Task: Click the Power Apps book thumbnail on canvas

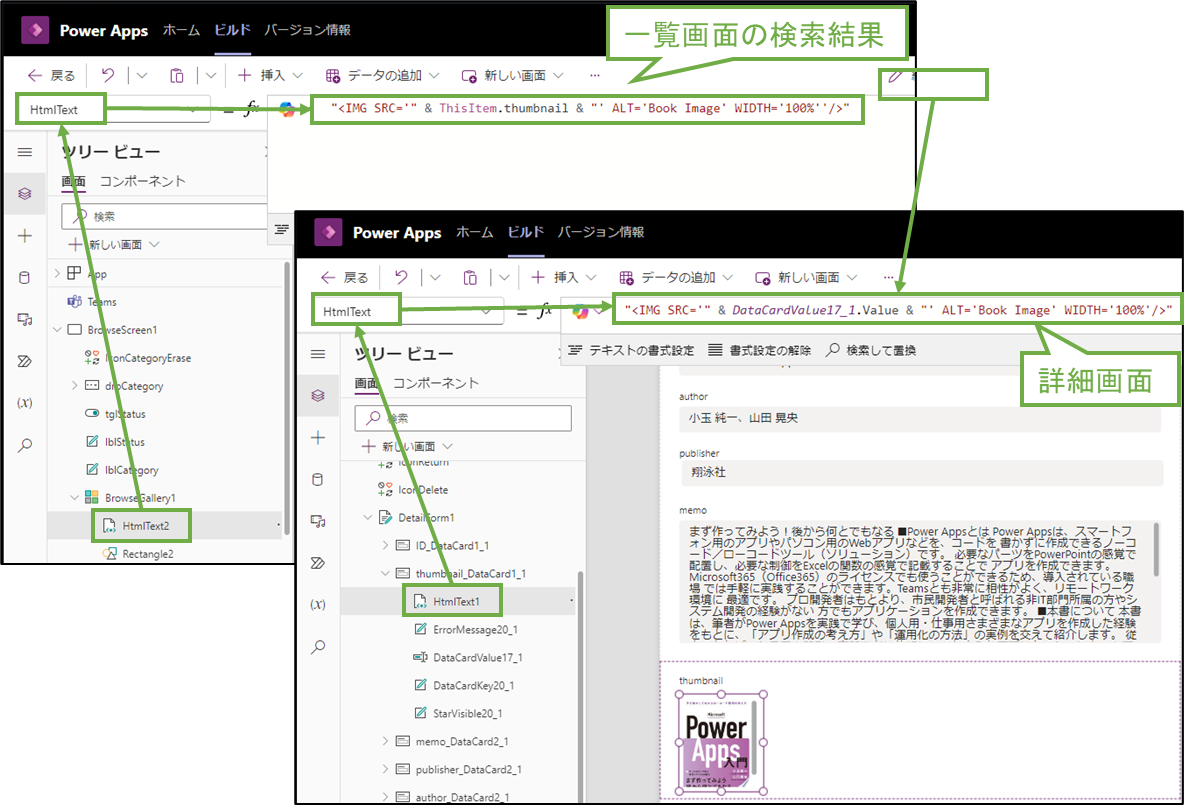Action: coord(720,743)
